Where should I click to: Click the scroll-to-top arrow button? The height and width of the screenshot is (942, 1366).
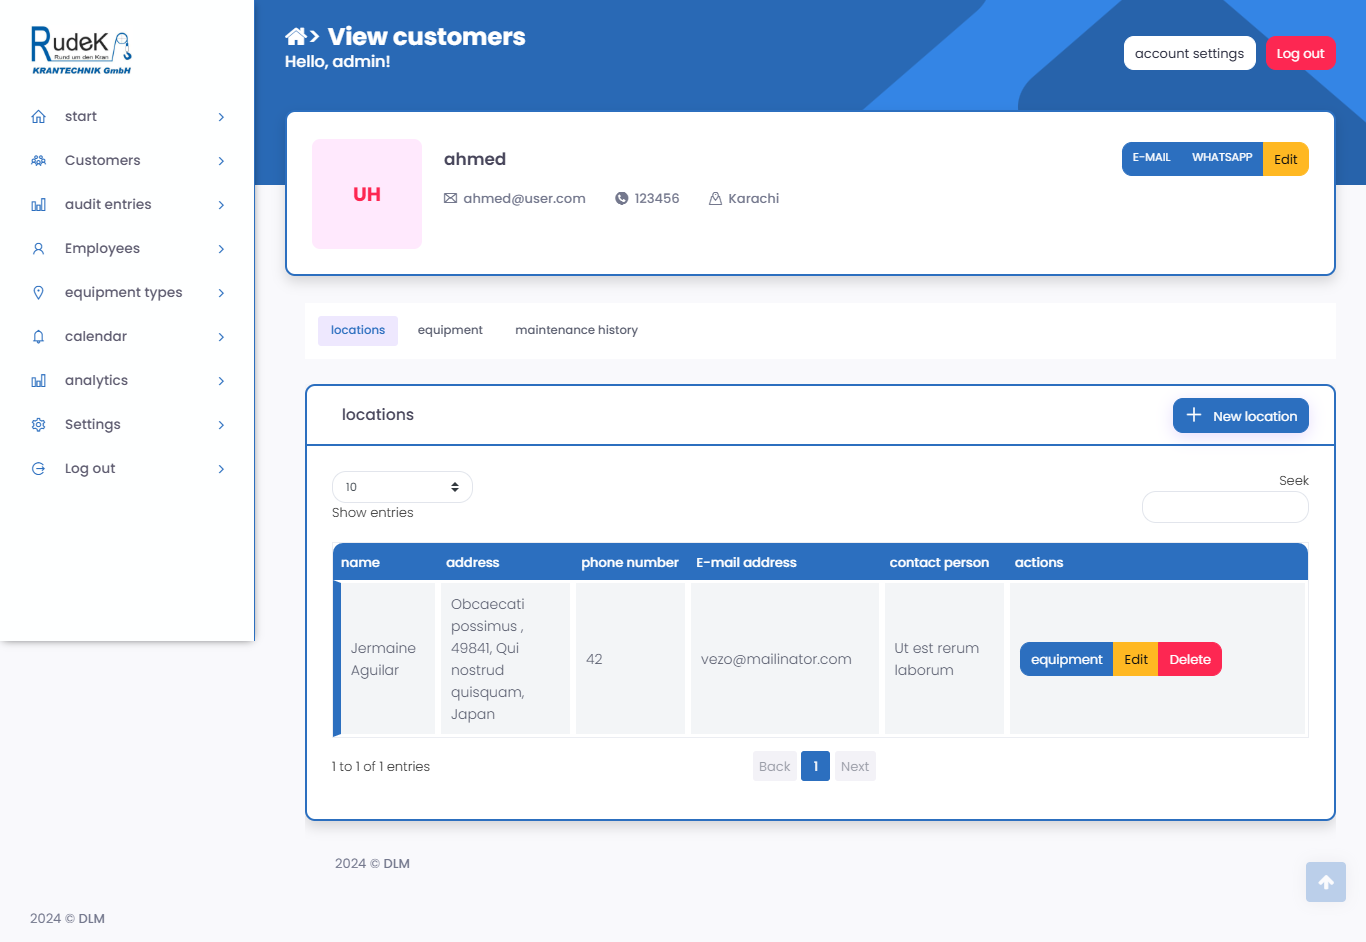1325,882
